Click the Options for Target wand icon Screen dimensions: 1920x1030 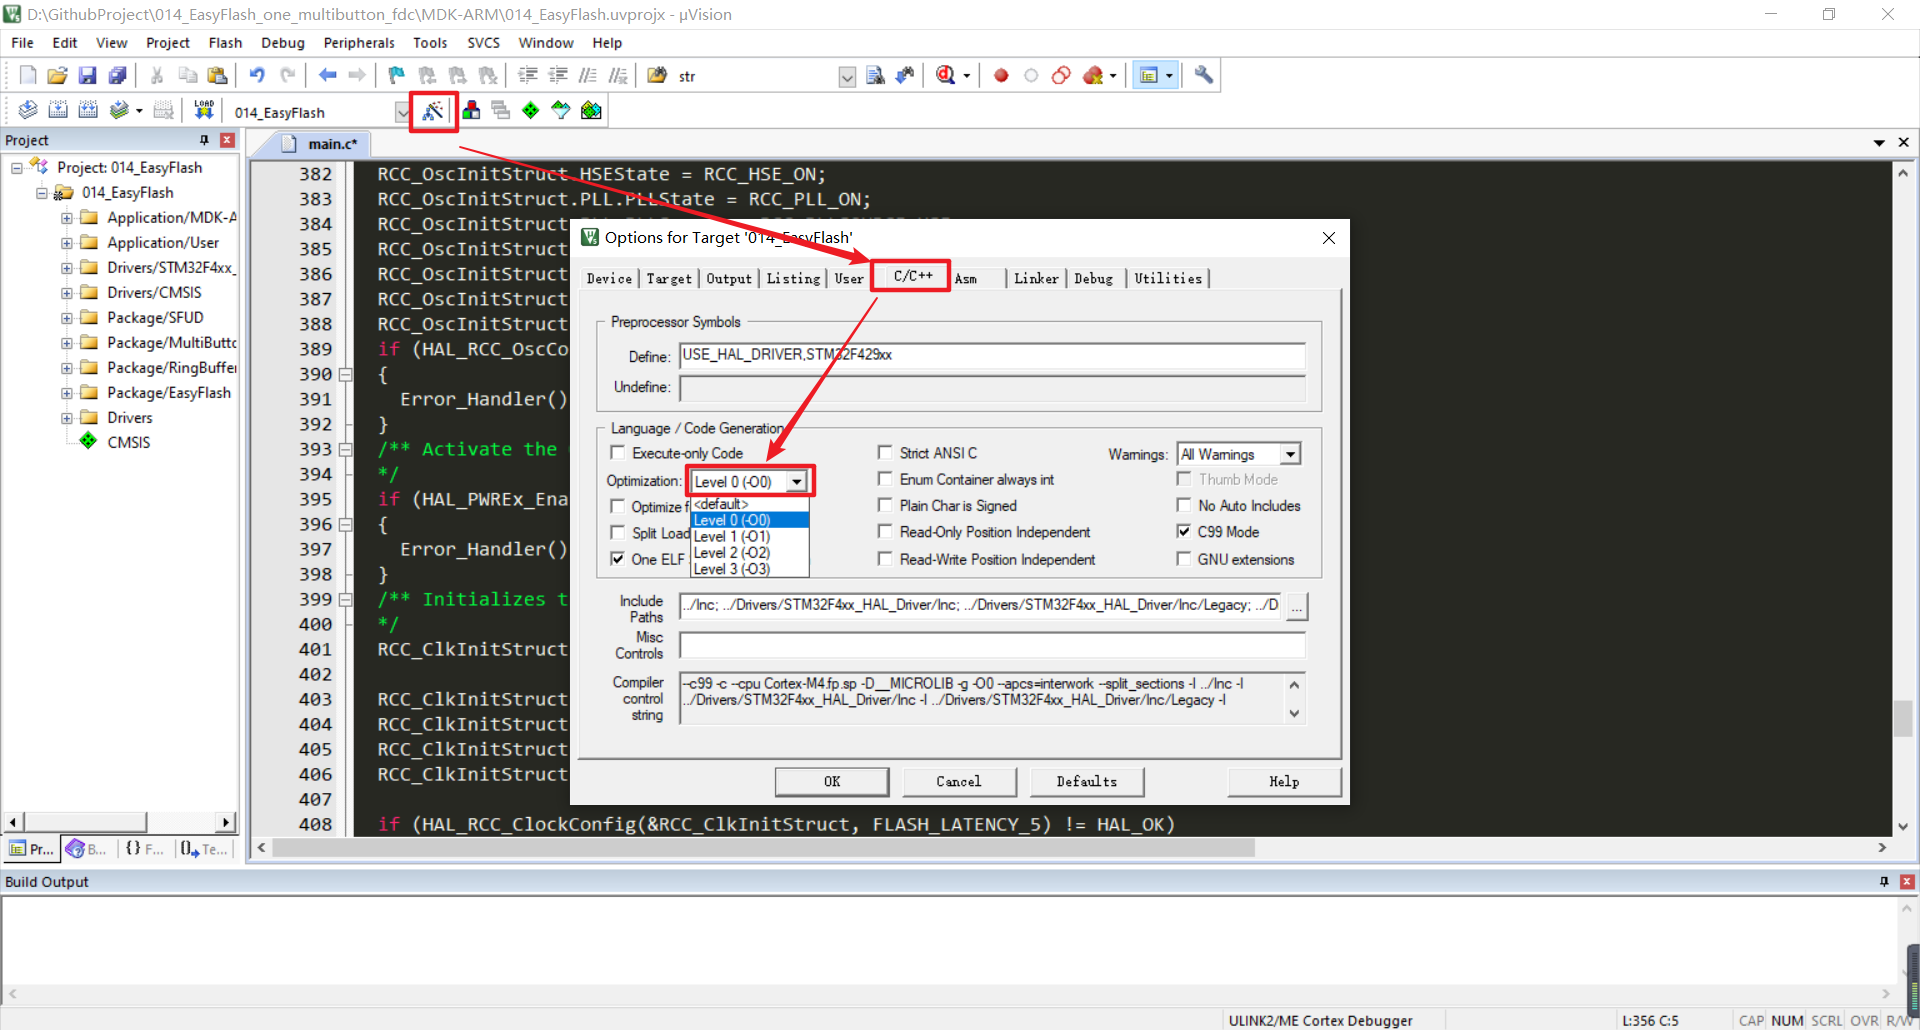[x=433, y=111]
